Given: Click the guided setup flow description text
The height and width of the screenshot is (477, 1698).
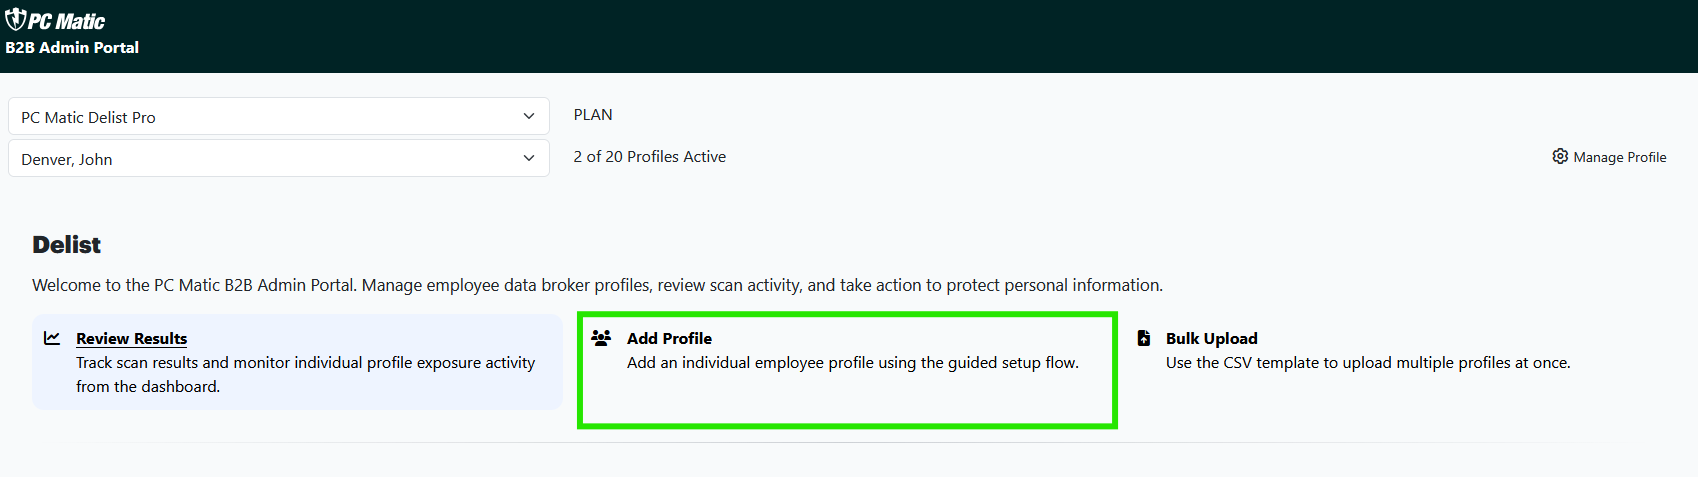Looking at the screenshot, I should pyautogui.click(x=852, y=363).
